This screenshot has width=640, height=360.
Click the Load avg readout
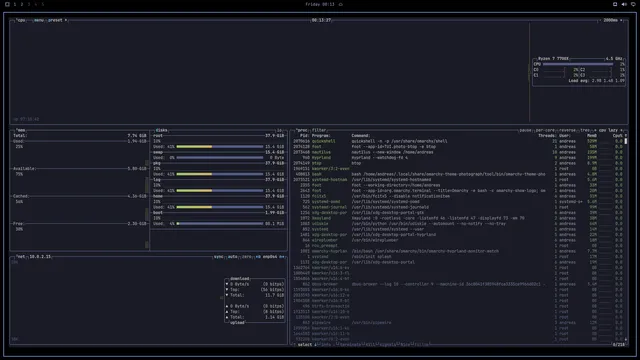[x=596, y=81]
